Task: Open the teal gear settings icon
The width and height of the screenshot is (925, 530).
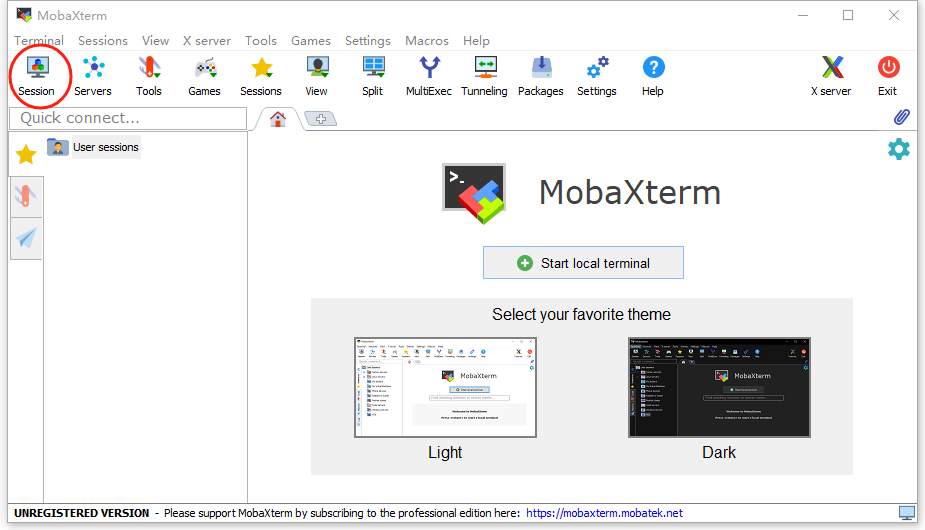Action: [x=899, y=150]
